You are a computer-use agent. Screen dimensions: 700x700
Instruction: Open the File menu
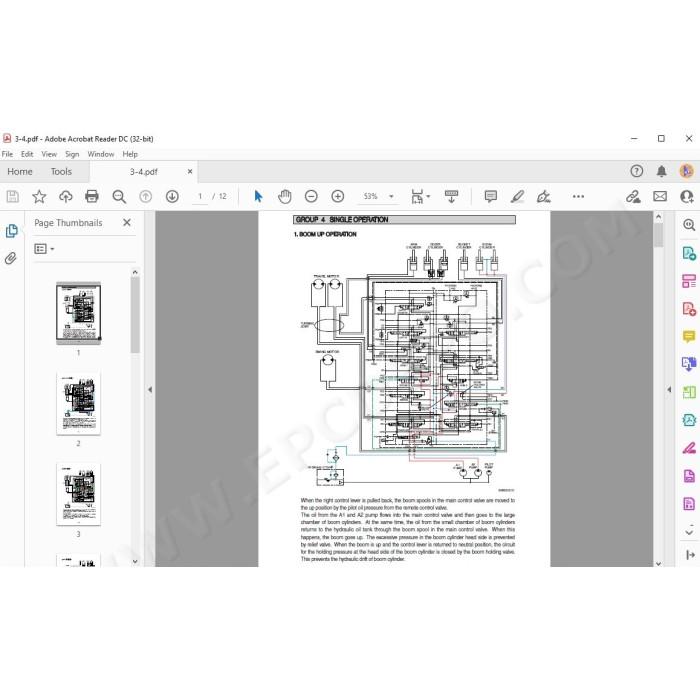tap(8, 154)
